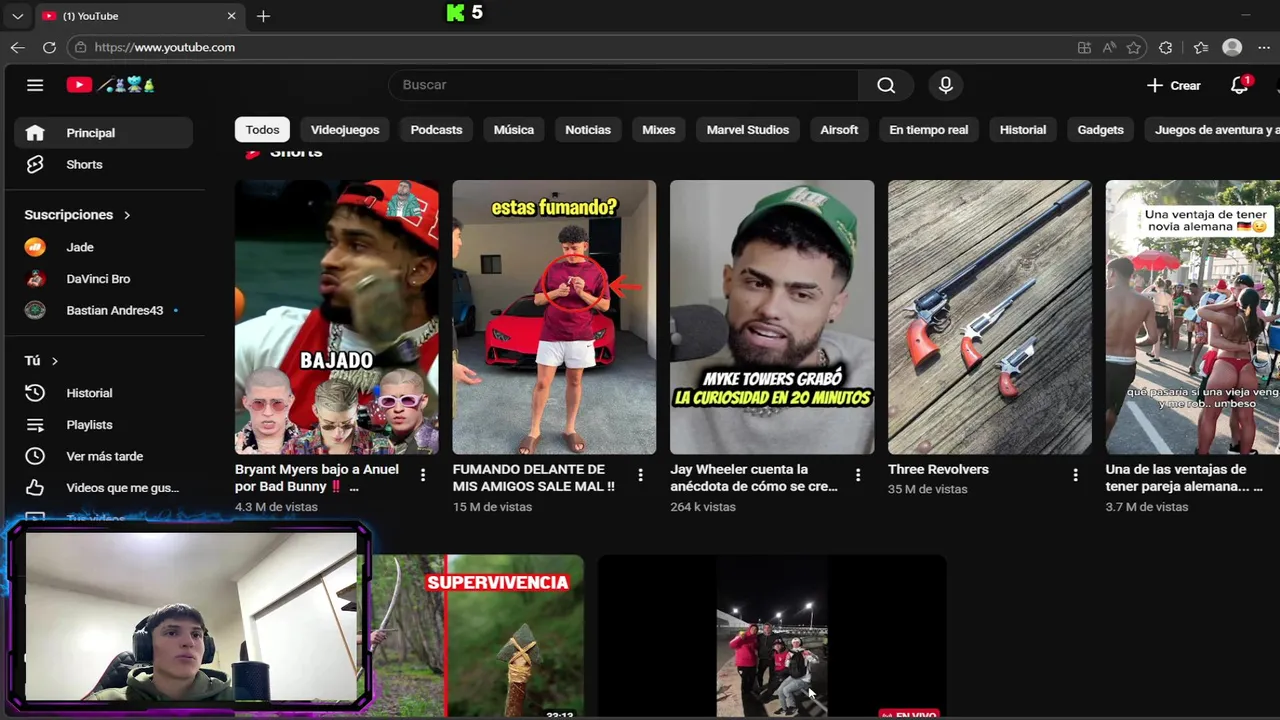1280x720 pixels.
Task: Select the Airsoft filter chip
Action: click(839, 130)
